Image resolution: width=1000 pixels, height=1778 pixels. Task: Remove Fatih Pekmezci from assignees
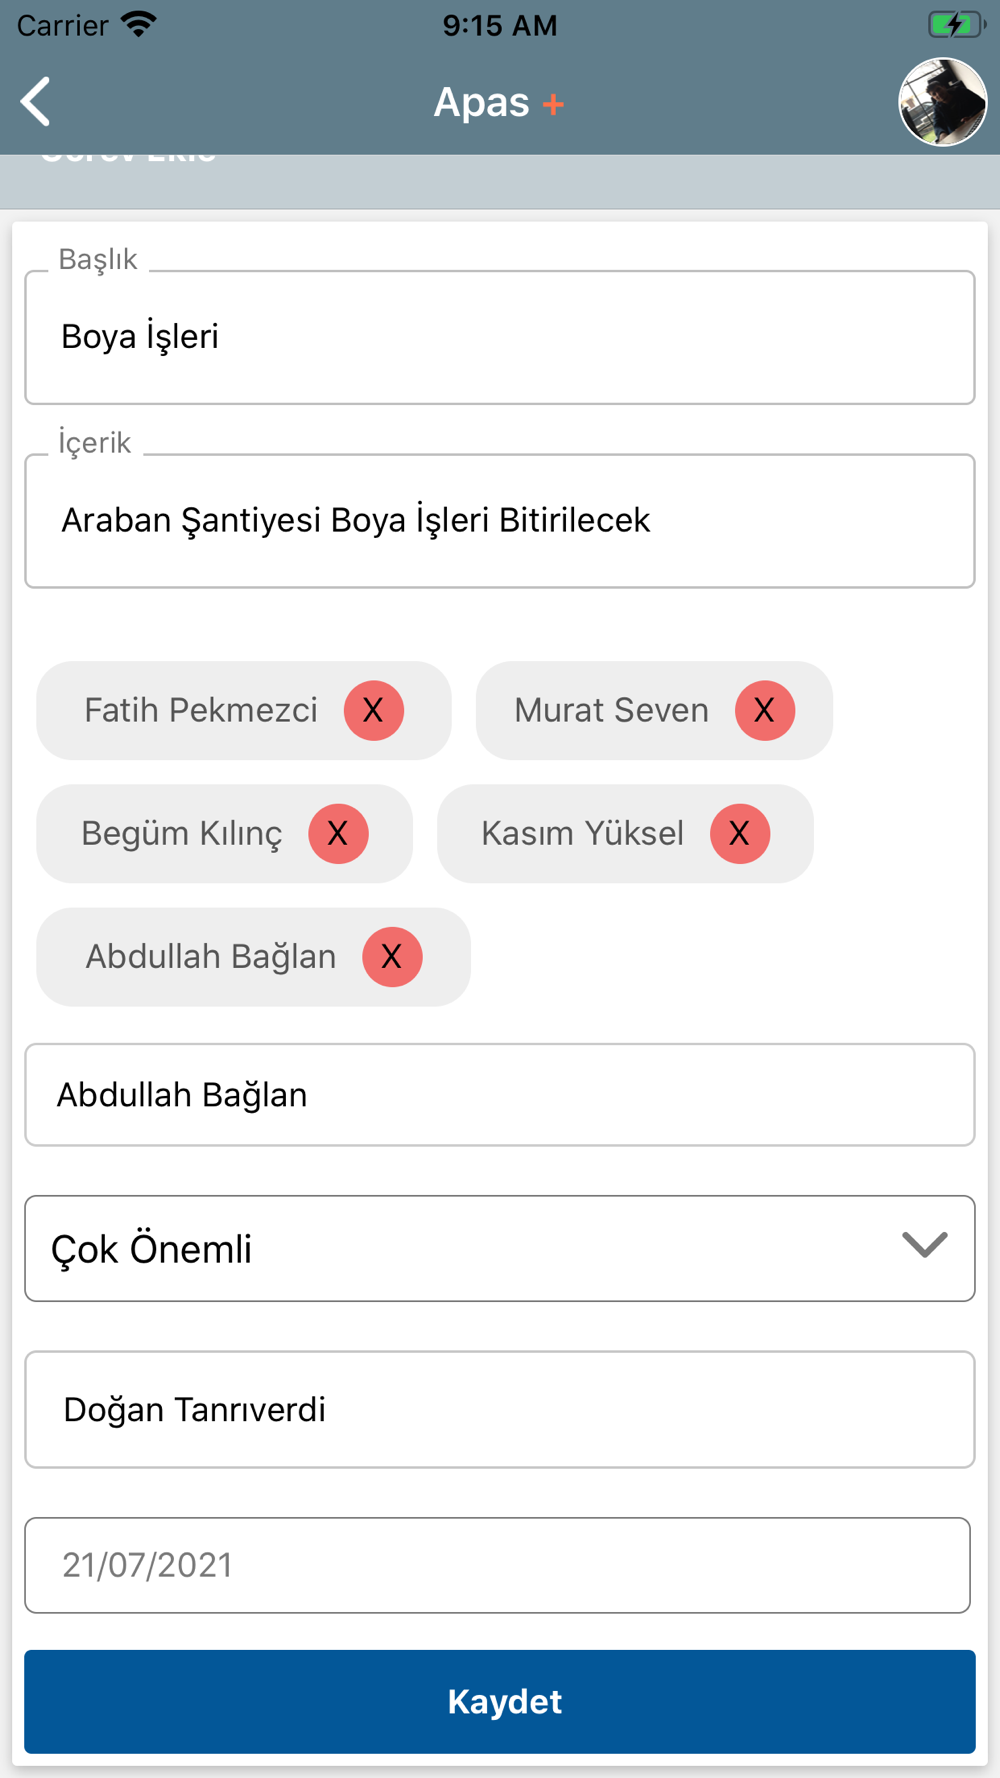[x=374, y=711]
